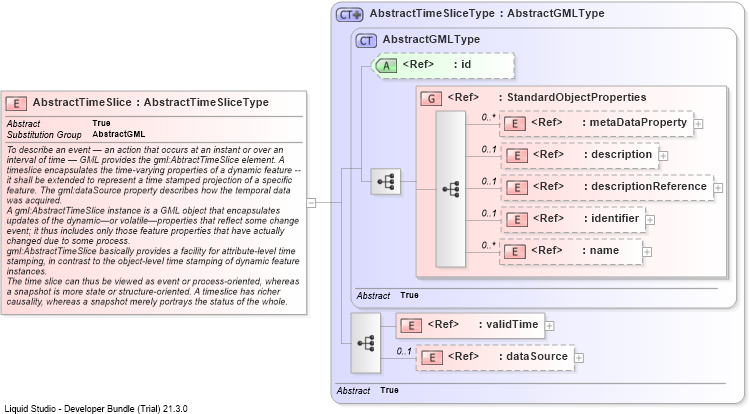The height and width of the screenshot is (414, 749).
Task: Select '<Ref> : validTime' label
Action: click(482, 325)
